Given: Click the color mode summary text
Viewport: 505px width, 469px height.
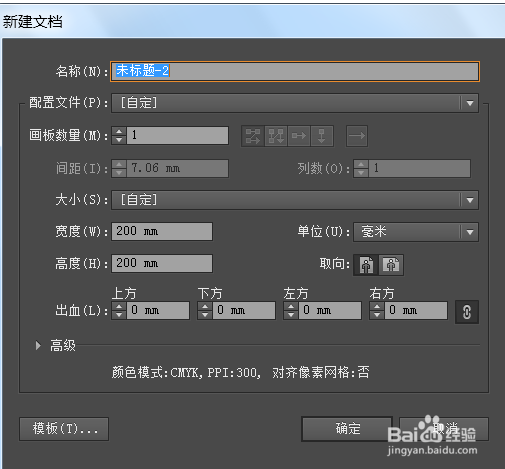Looking at the screenshot, I should [x=241, y=373].
